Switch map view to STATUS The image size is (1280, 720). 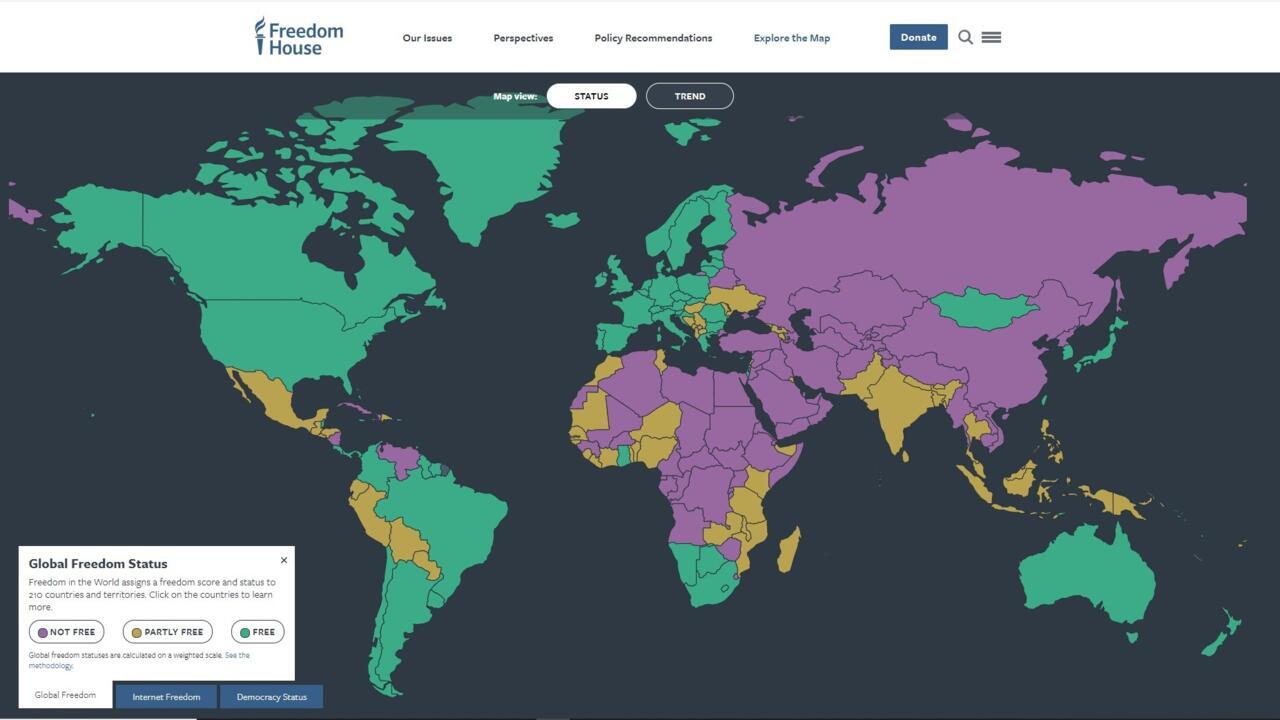point(591,96)
